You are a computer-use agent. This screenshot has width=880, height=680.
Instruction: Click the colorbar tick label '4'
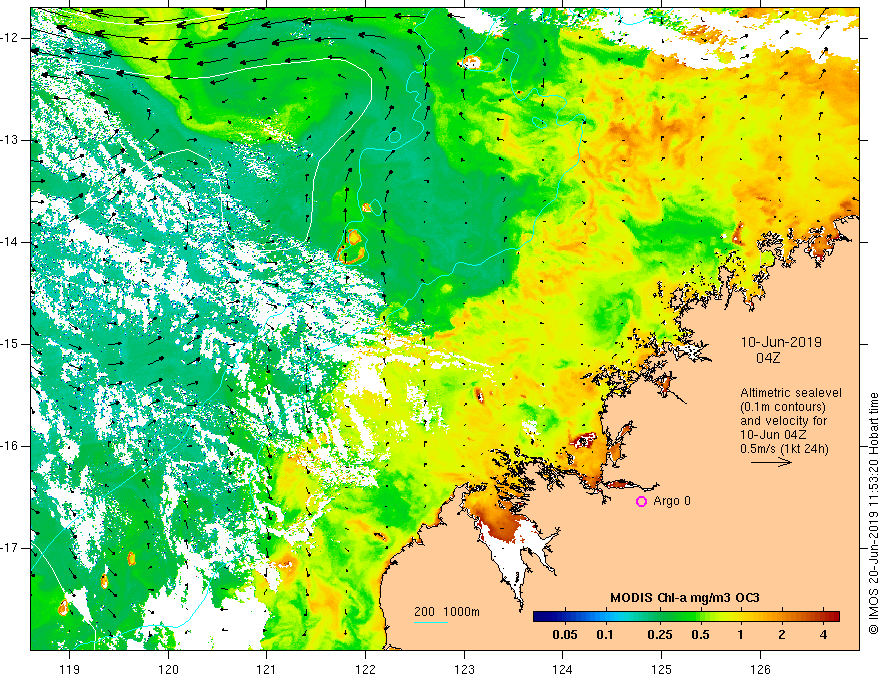click(823, 635)
